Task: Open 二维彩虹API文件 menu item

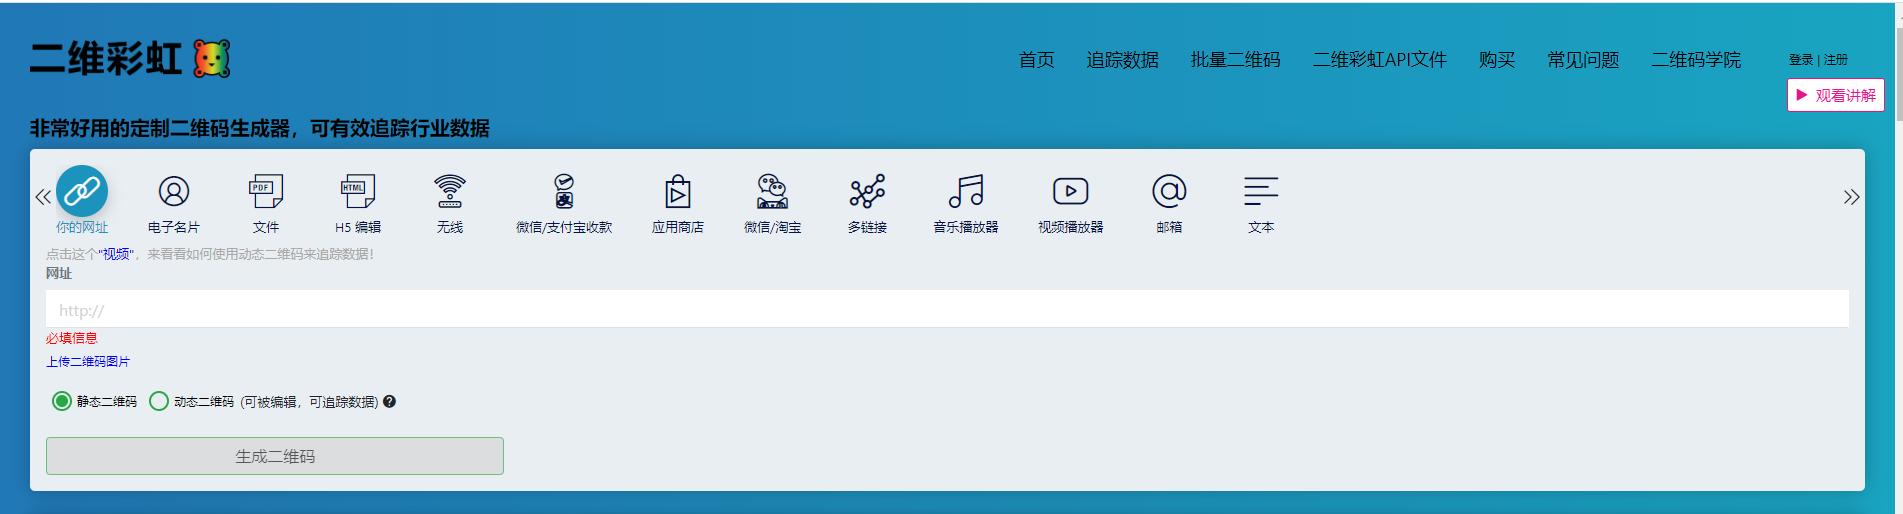Action: [1379, 60]
